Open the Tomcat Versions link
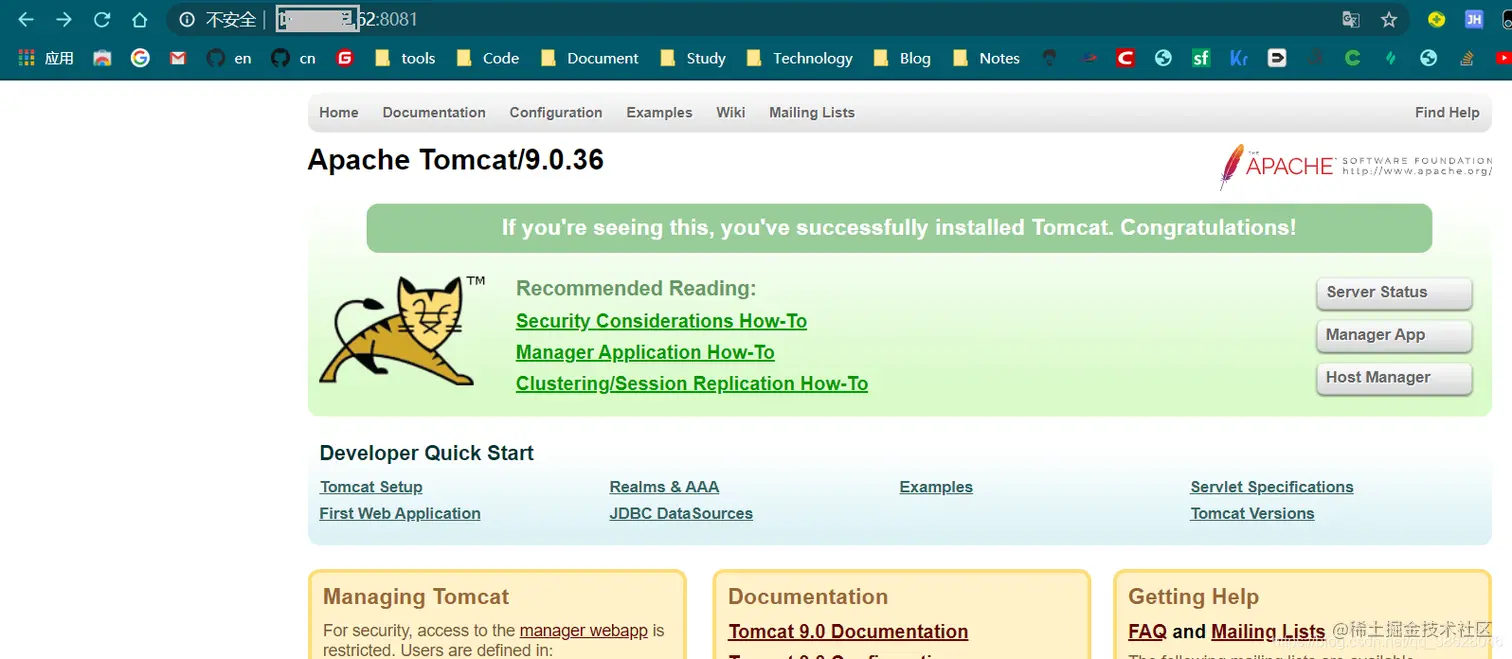 1252,513
